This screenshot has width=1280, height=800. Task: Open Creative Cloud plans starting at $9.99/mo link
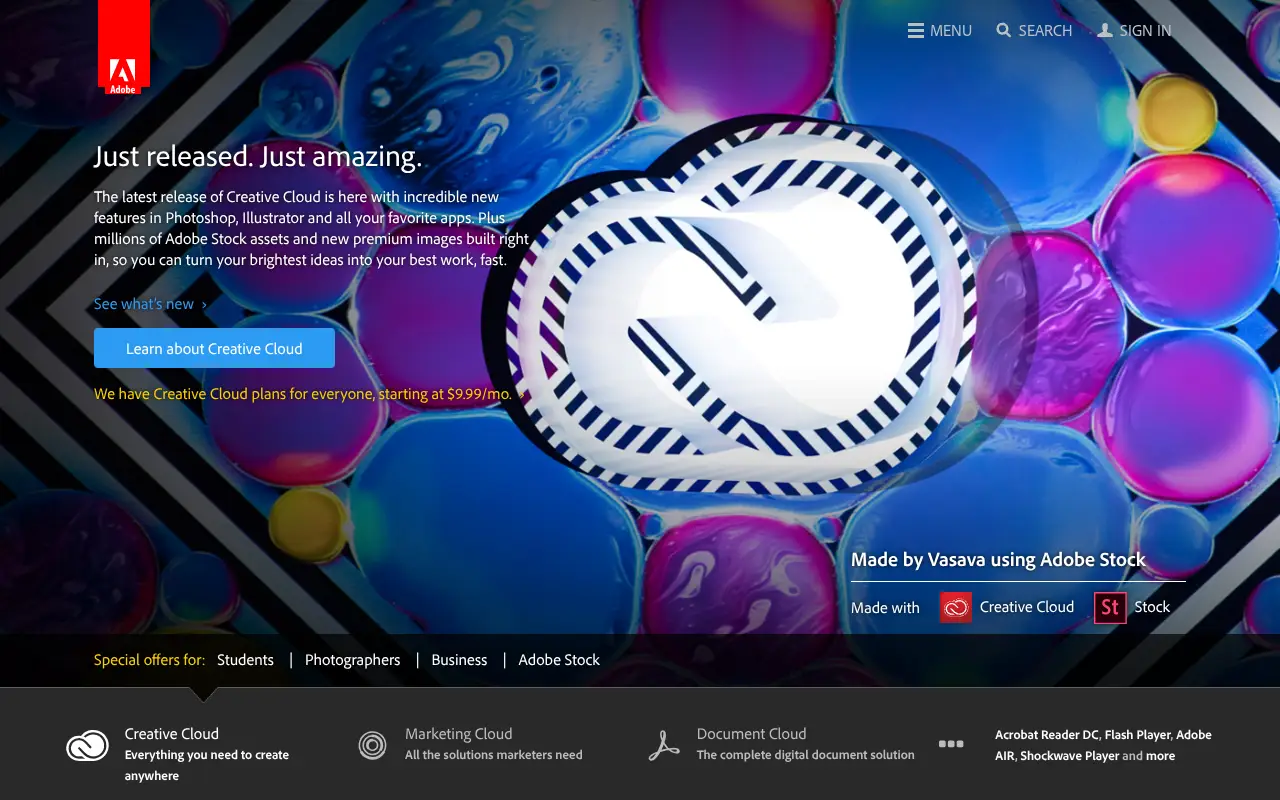click(x=309, y=394)
